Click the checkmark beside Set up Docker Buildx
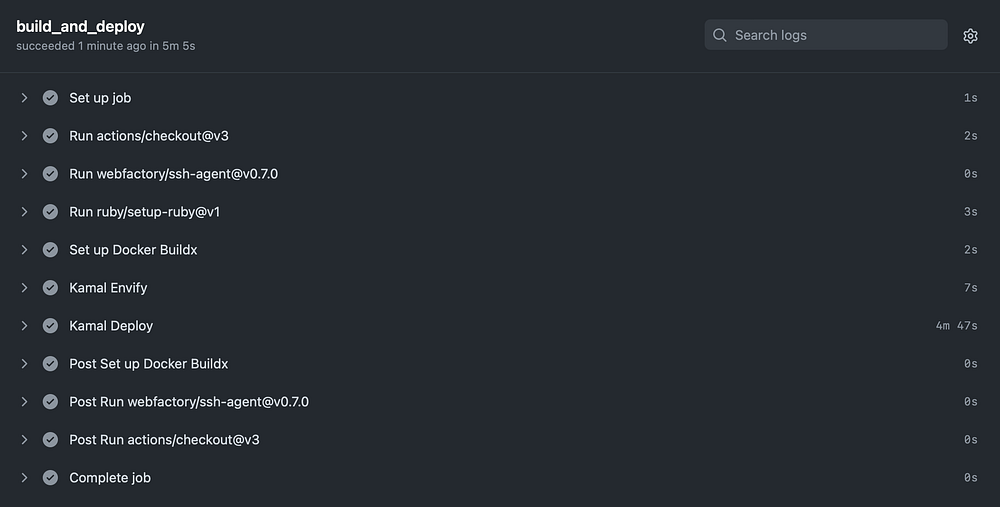The image size is (1000, 507). click(50, 250)
